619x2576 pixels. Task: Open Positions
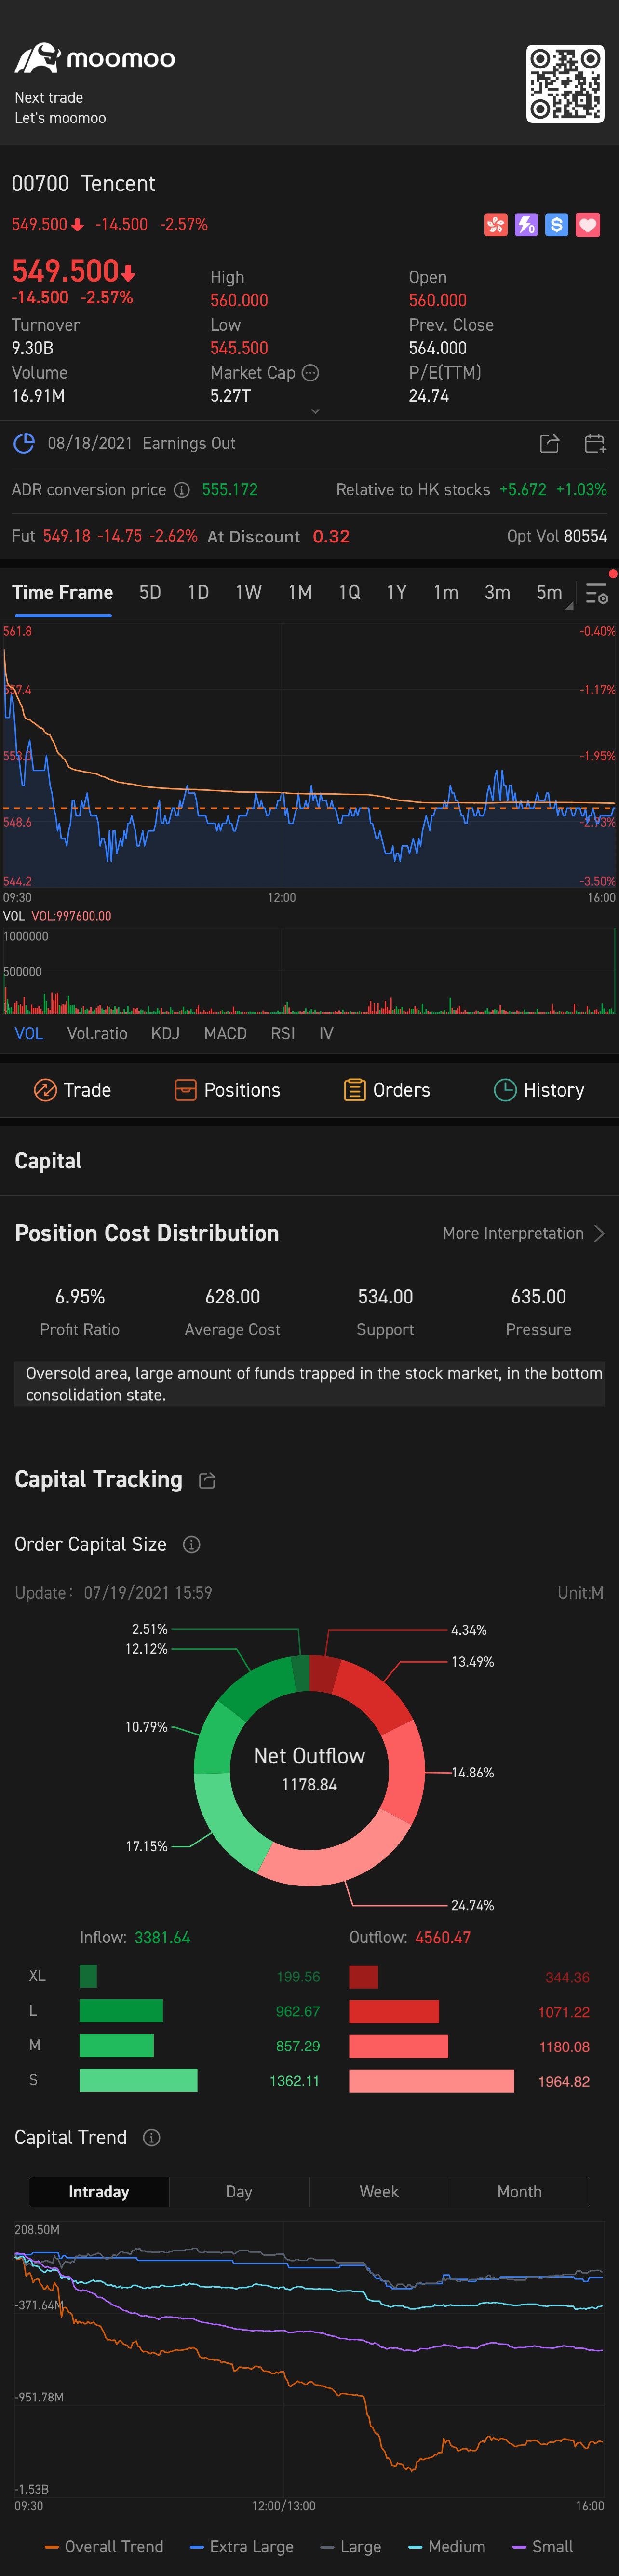[x=227, y=1090]
